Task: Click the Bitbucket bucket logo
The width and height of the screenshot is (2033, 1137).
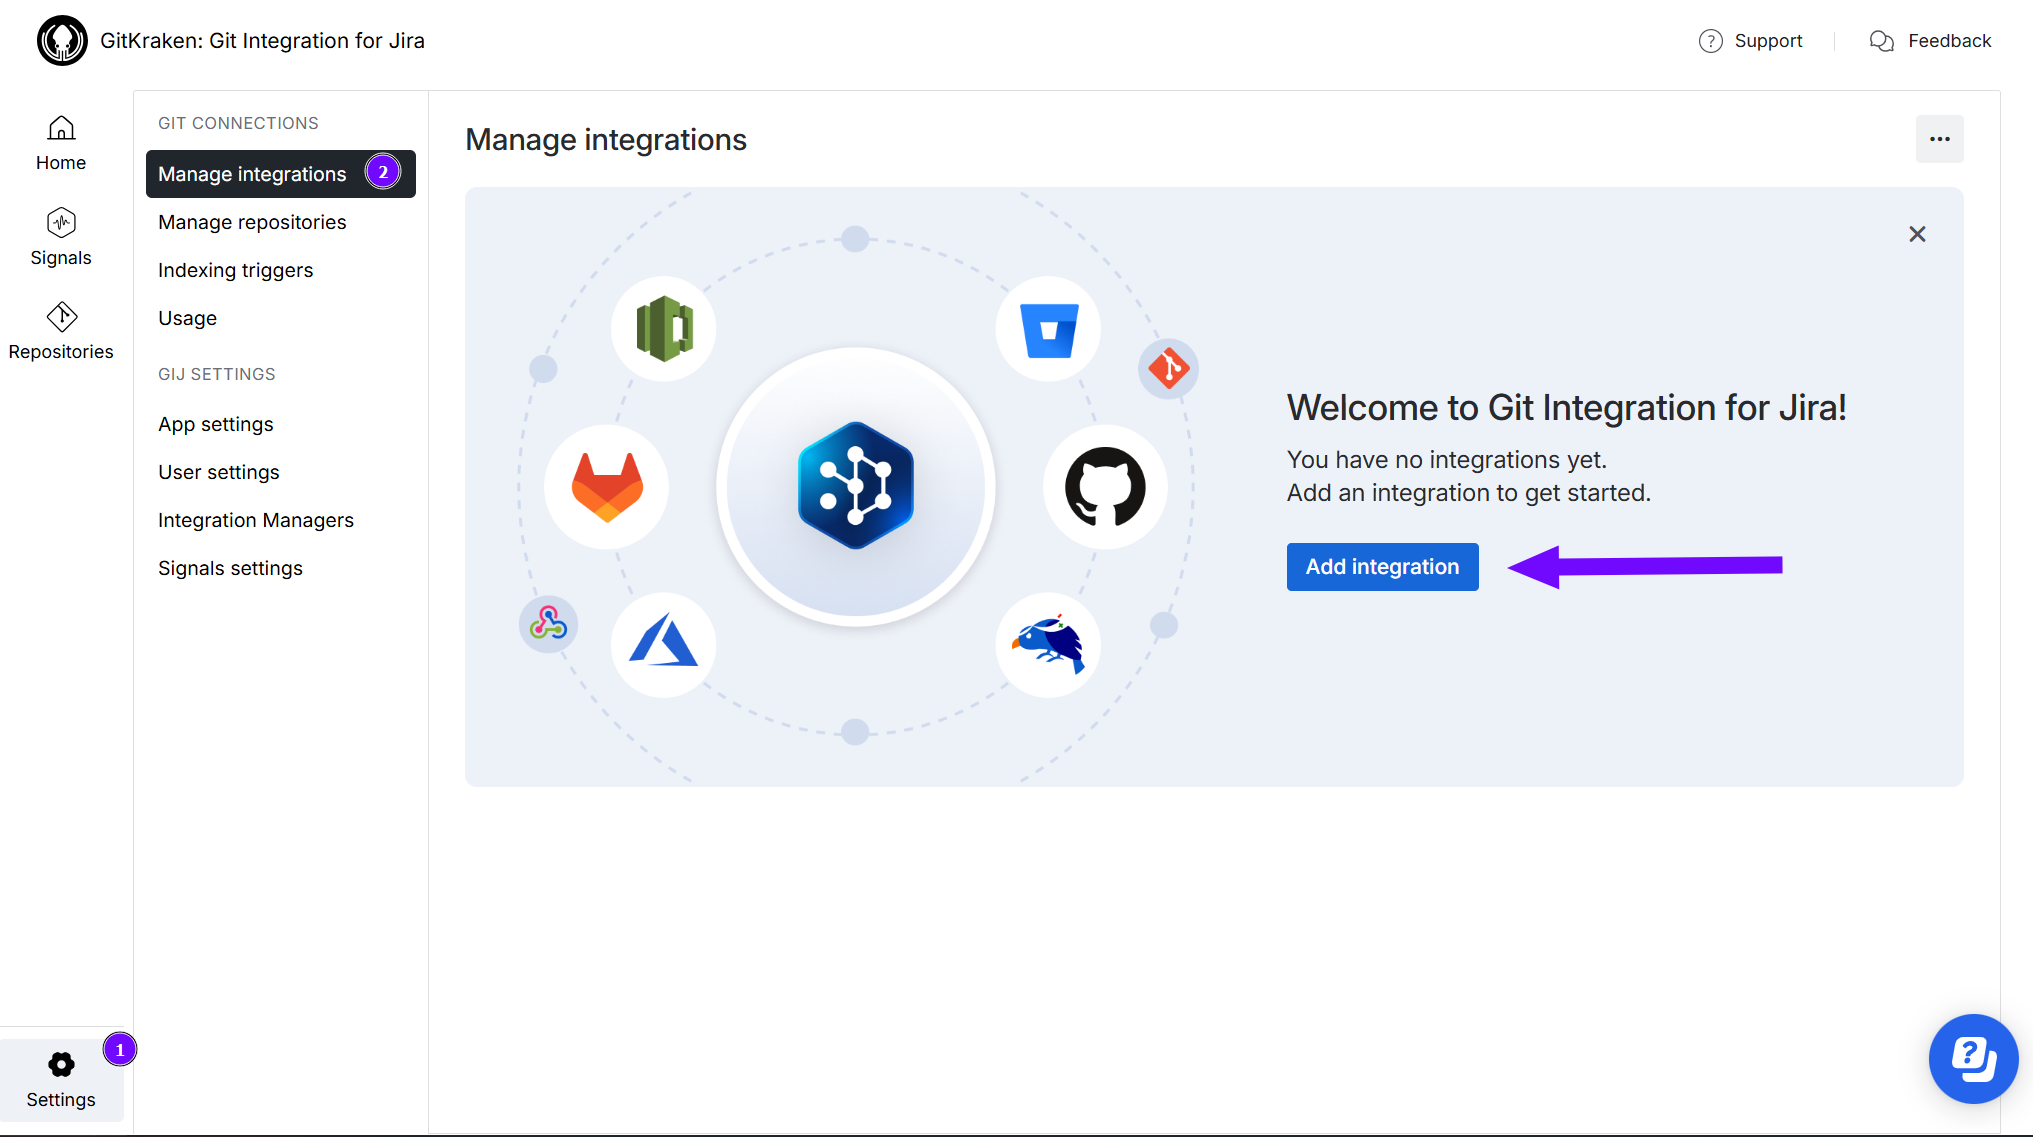Action: point(1048,329)
